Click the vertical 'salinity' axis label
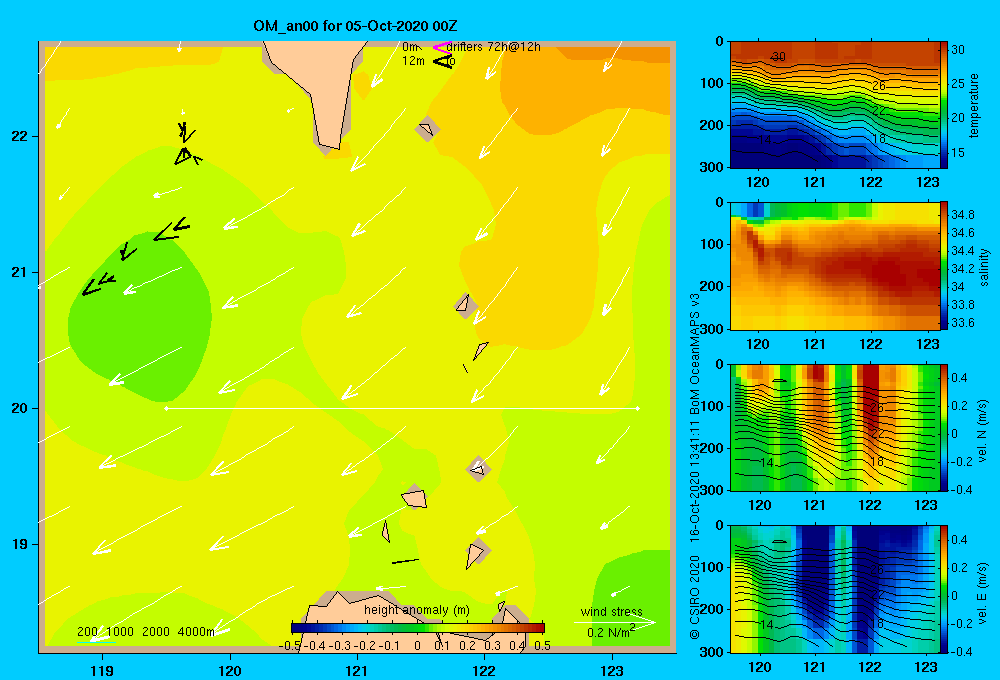Screen dimensions: 1000x680 (984, 267)
